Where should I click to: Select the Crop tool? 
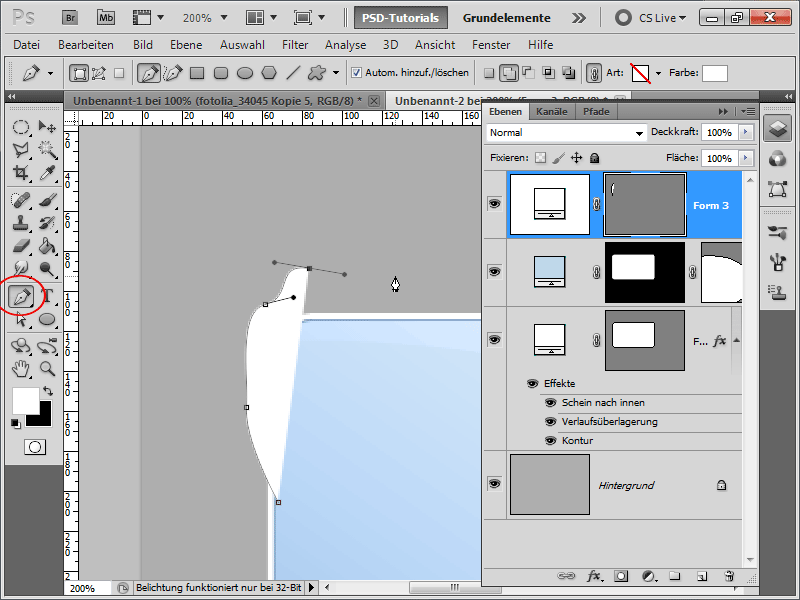(x=20, y=173)
